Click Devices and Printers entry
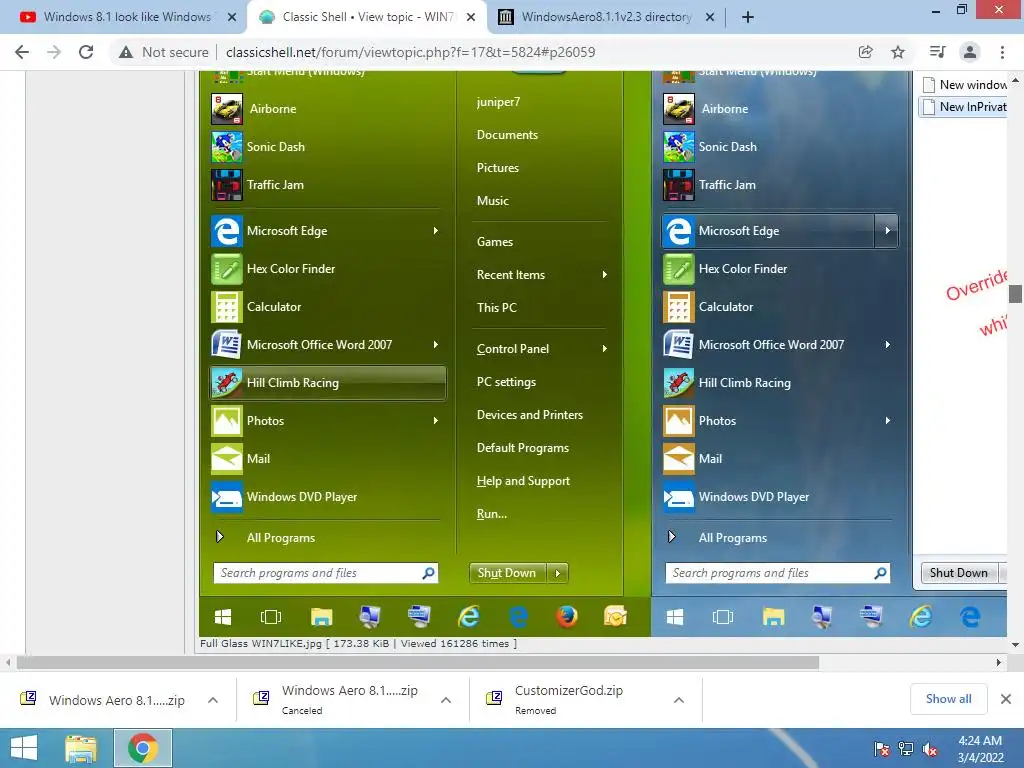 pyautogui.click(x=530, y=415)
